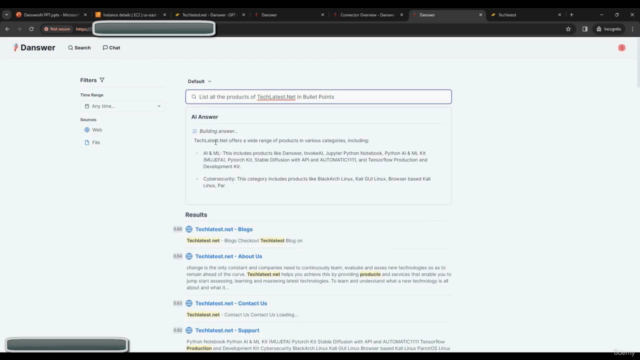Click globe icon beside Support result

tap(189, 330)
